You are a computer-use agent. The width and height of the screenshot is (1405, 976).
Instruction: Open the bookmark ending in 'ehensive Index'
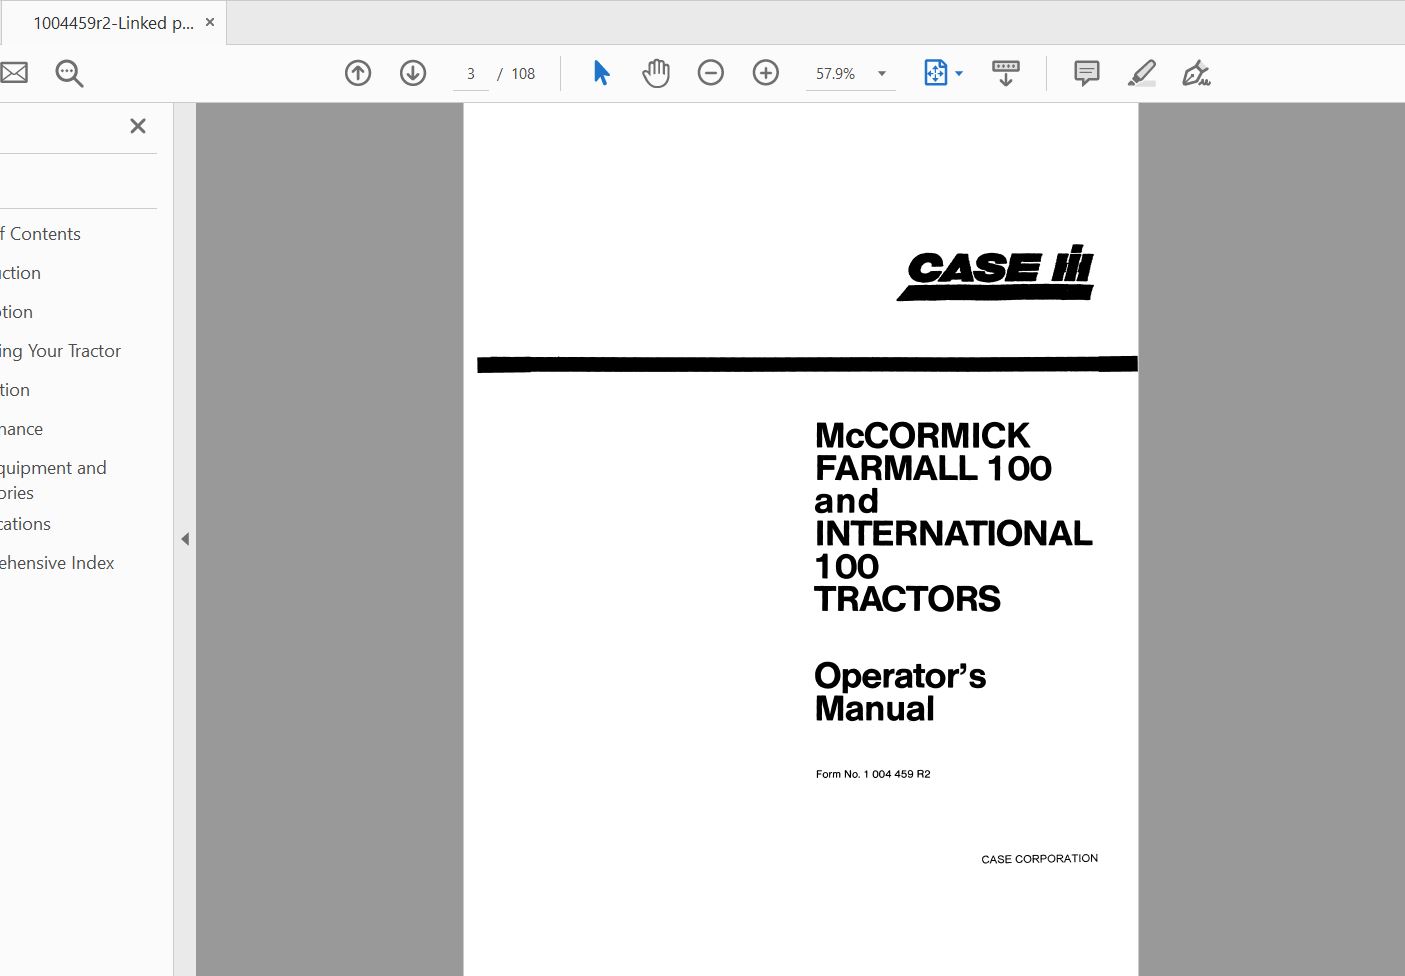pyautogui.click(x=57, y=563)
